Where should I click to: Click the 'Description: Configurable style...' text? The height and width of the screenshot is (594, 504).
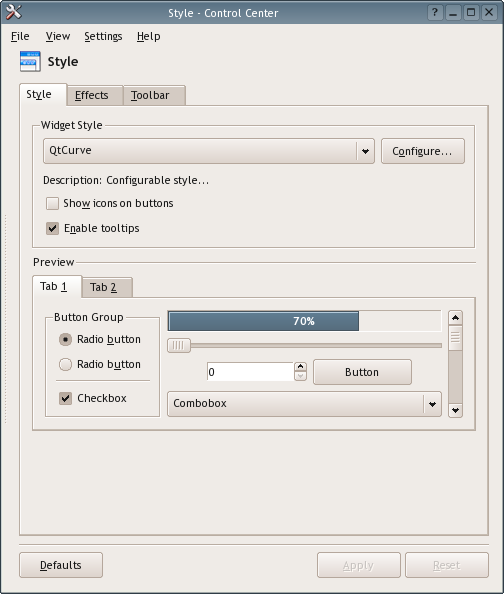(x=126, y=180)
